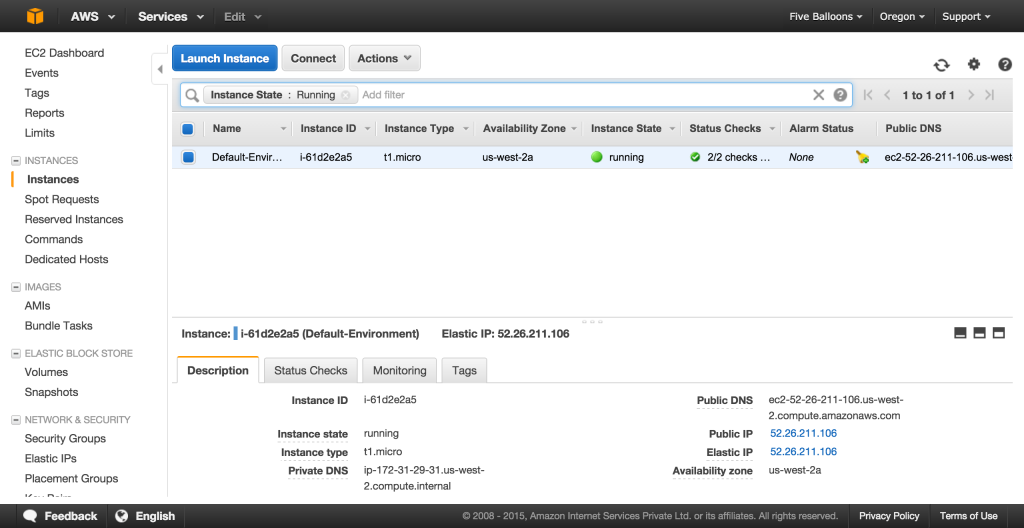
Task: Open the Support dropdown menu
Action: [966, 16]
